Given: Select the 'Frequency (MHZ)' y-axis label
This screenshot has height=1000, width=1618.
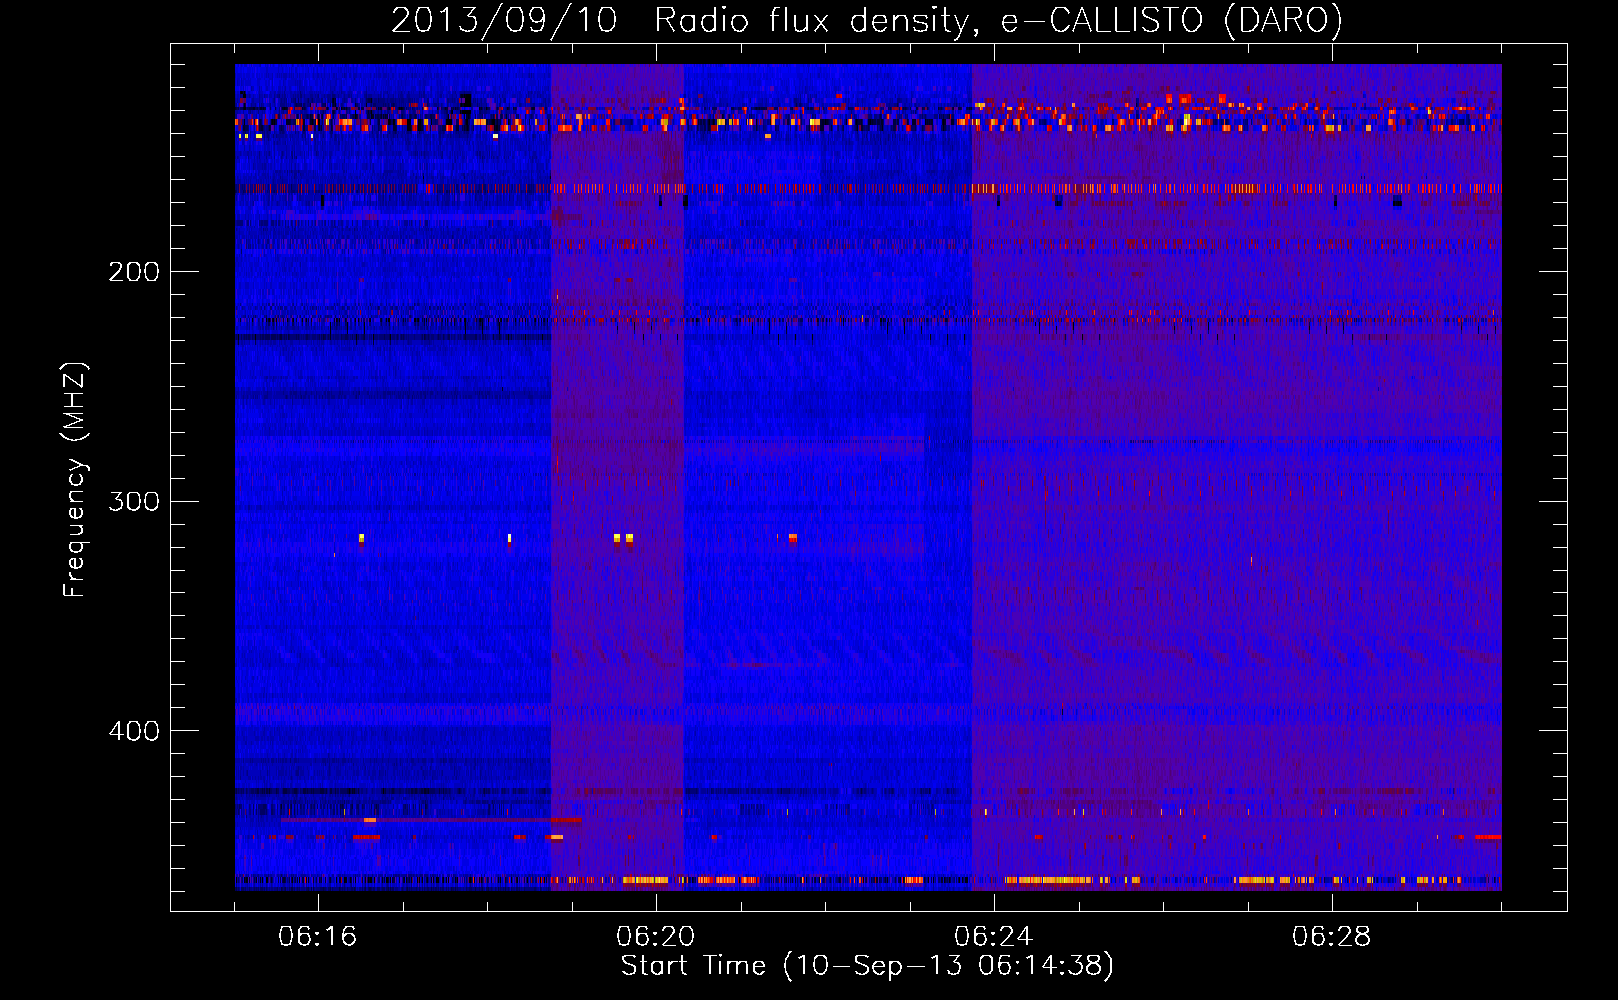Looking at the screenshot, I should pyautogui.click(x=75, y=480).
